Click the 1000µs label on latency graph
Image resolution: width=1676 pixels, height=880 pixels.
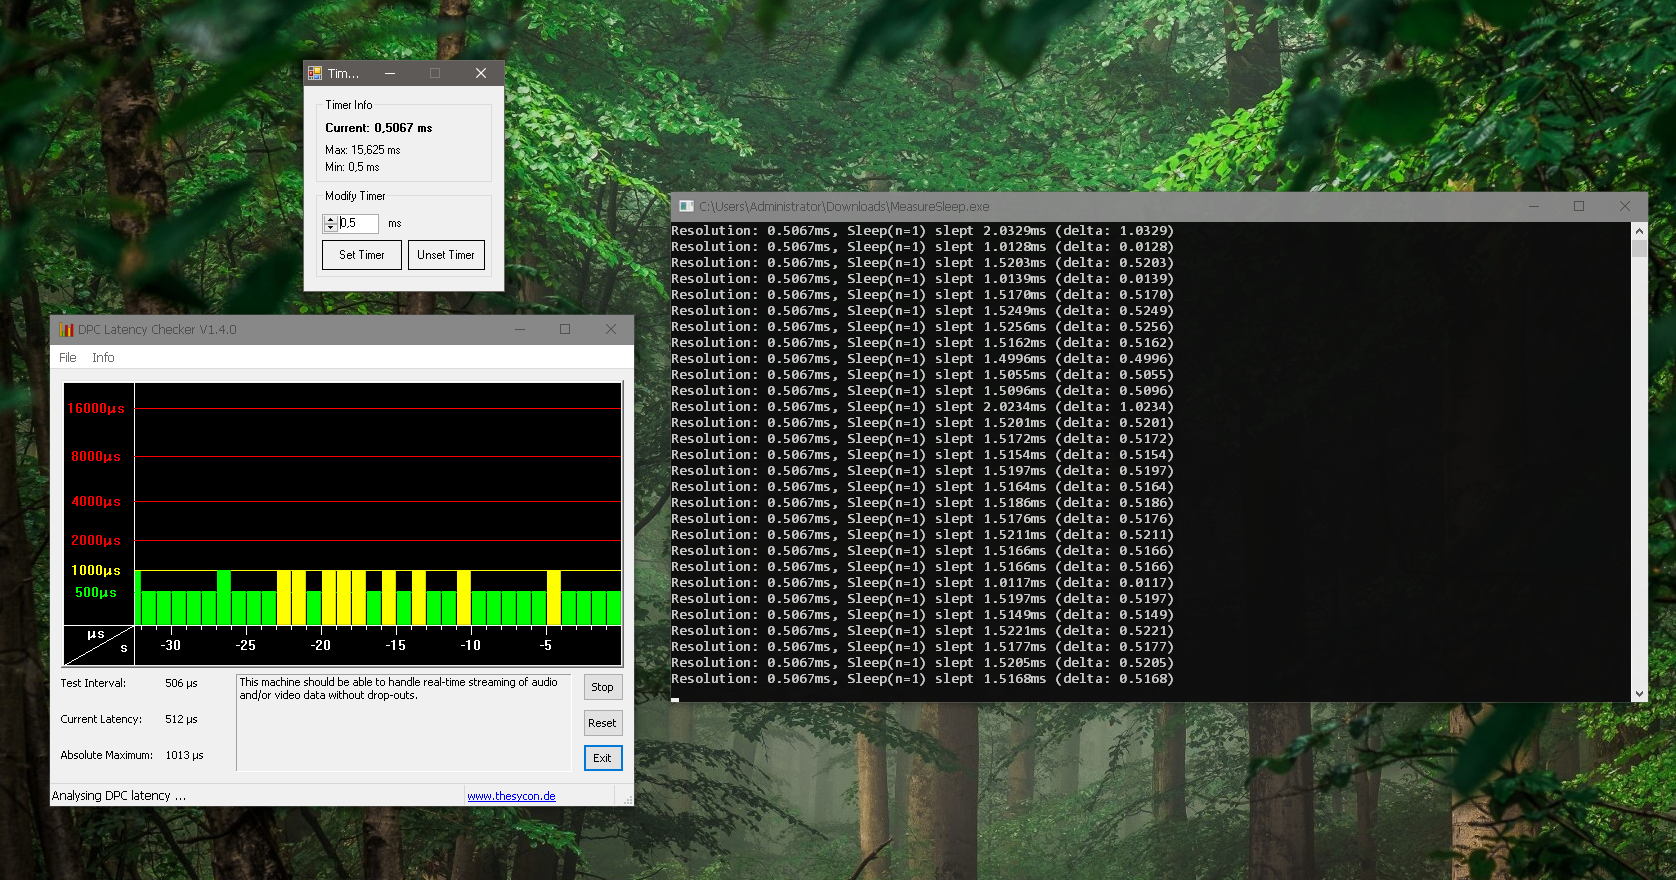coord(95,571)
